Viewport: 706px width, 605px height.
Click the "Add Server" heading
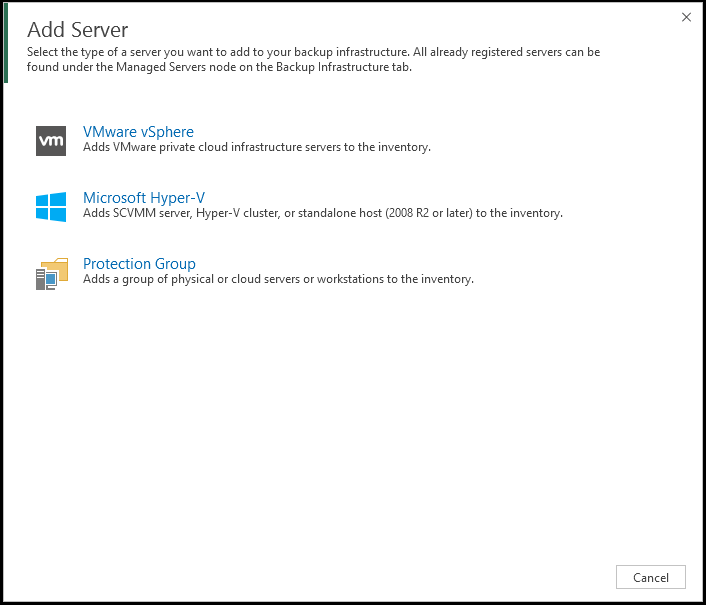pyautogui.click(x=77, y=30)
